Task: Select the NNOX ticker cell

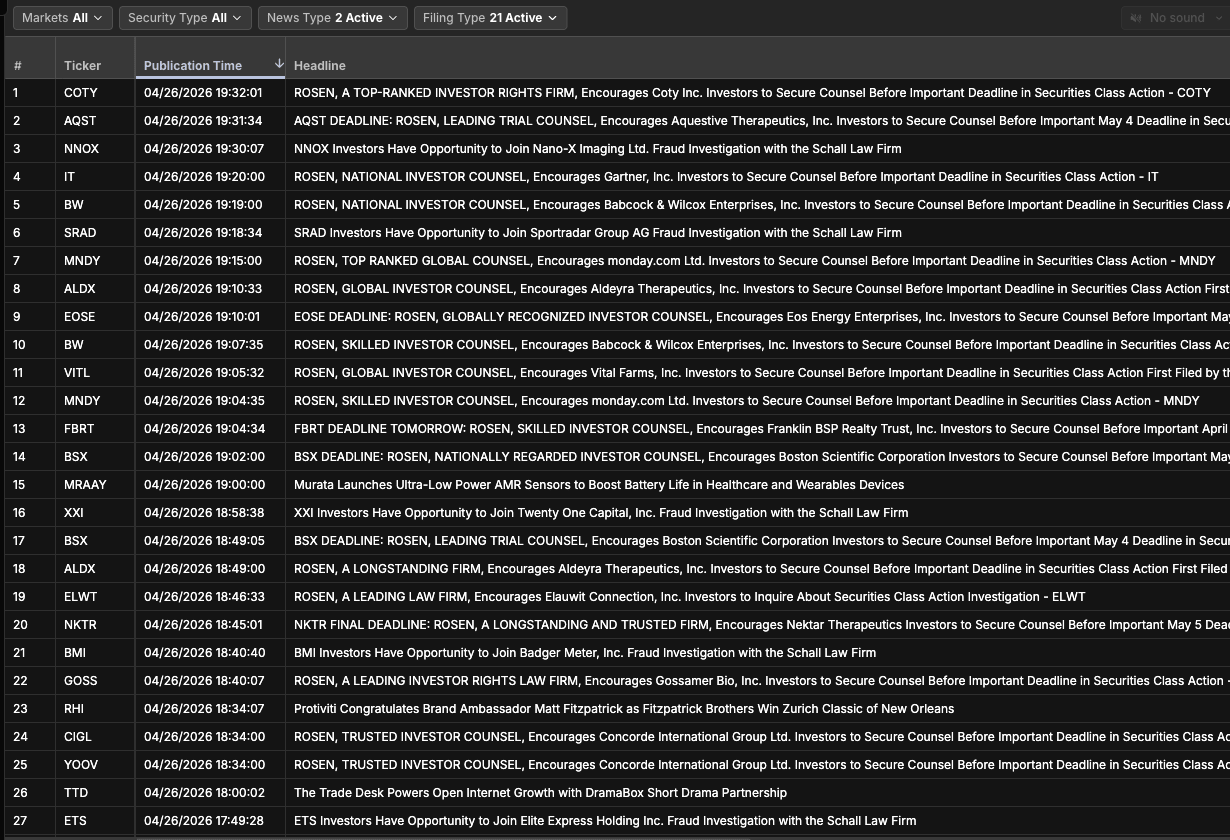Action: 83,149
